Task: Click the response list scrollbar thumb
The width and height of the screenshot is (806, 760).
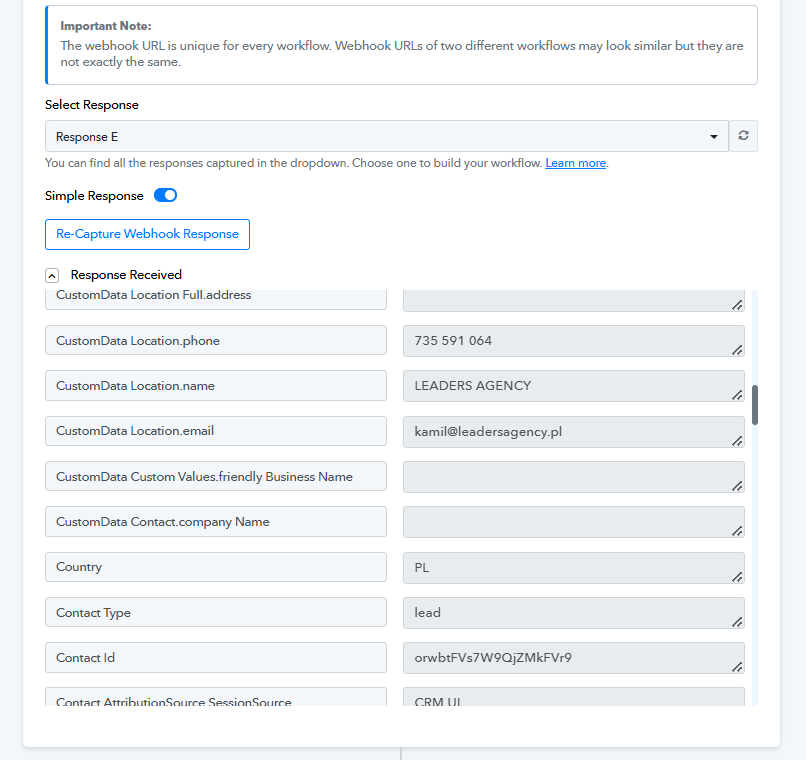Action: (x=755, y=405)
